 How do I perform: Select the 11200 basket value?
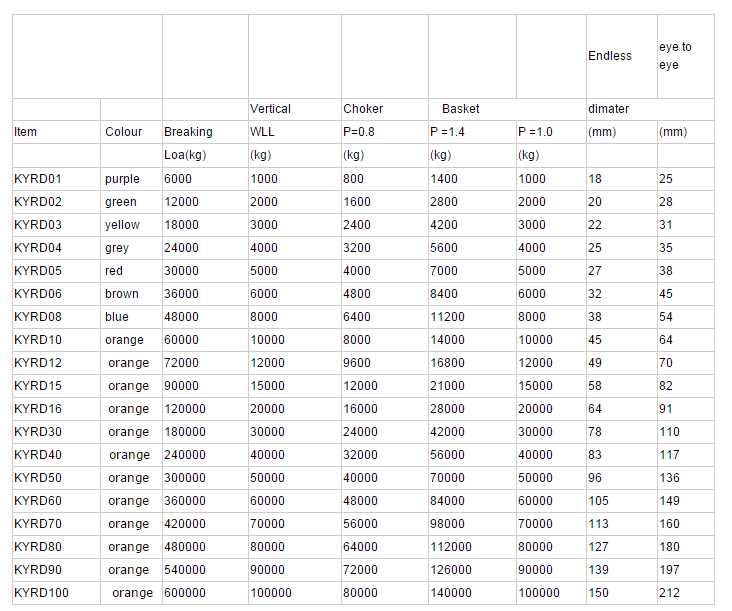point(447,317)
